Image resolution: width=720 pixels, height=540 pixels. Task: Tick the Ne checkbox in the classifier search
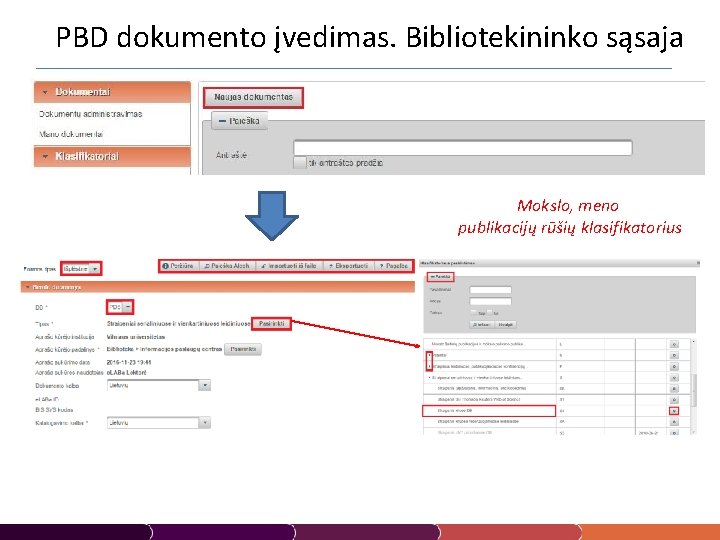coord(489,313)
